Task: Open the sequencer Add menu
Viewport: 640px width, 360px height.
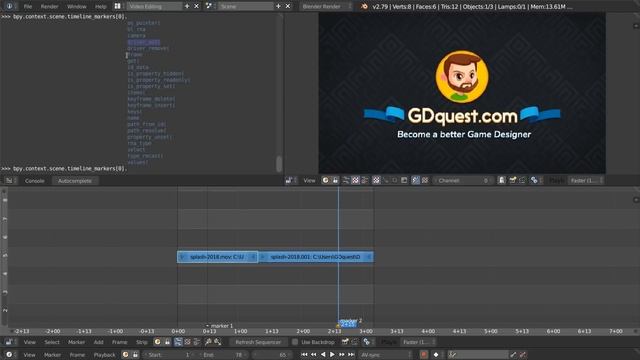Action: pyautogui.click(x=98, y=342)
